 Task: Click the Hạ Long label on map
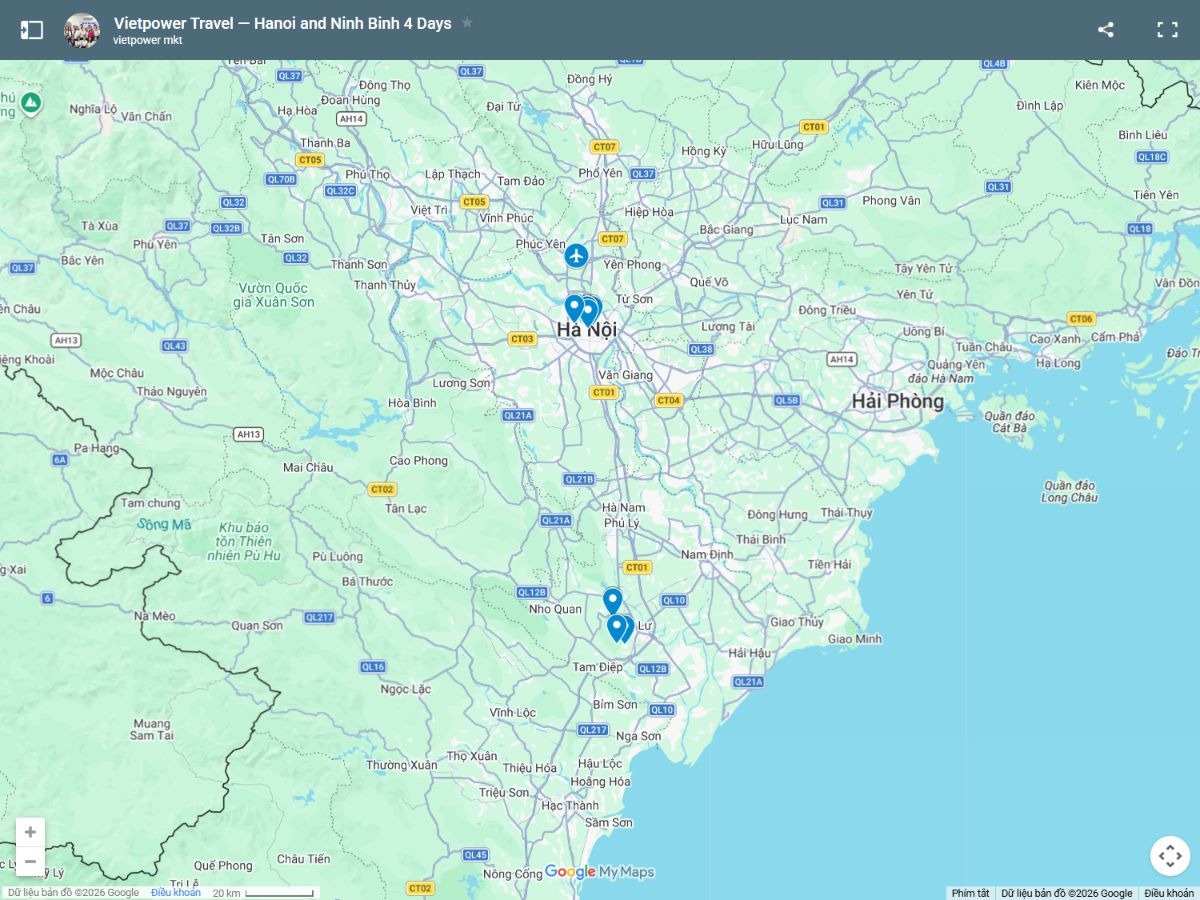click(x=1058, y=363)
